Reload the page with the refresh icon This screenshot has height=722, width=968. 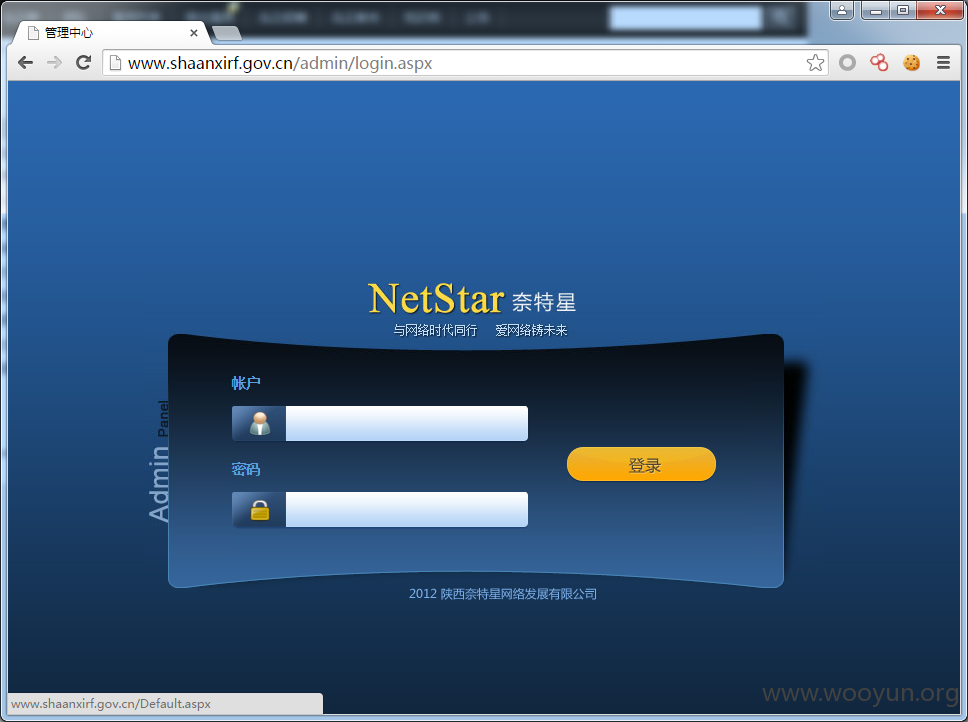coord(83,62)
